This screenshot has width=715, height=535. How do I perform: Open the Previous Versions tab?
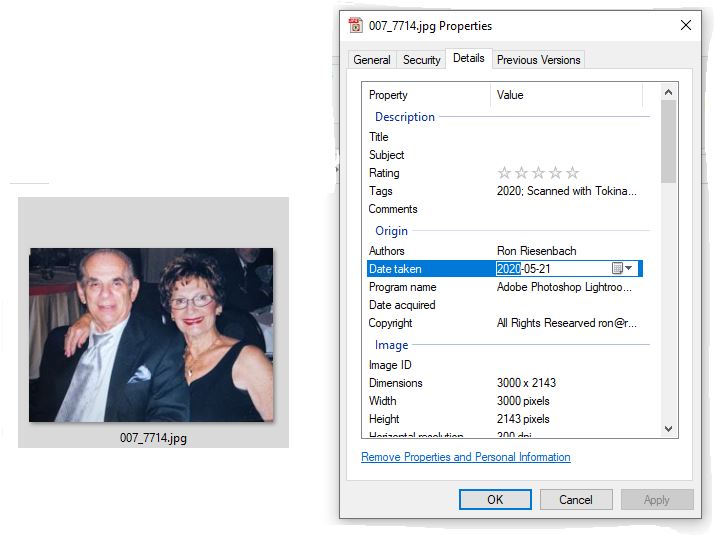click(x=539, y=60)
